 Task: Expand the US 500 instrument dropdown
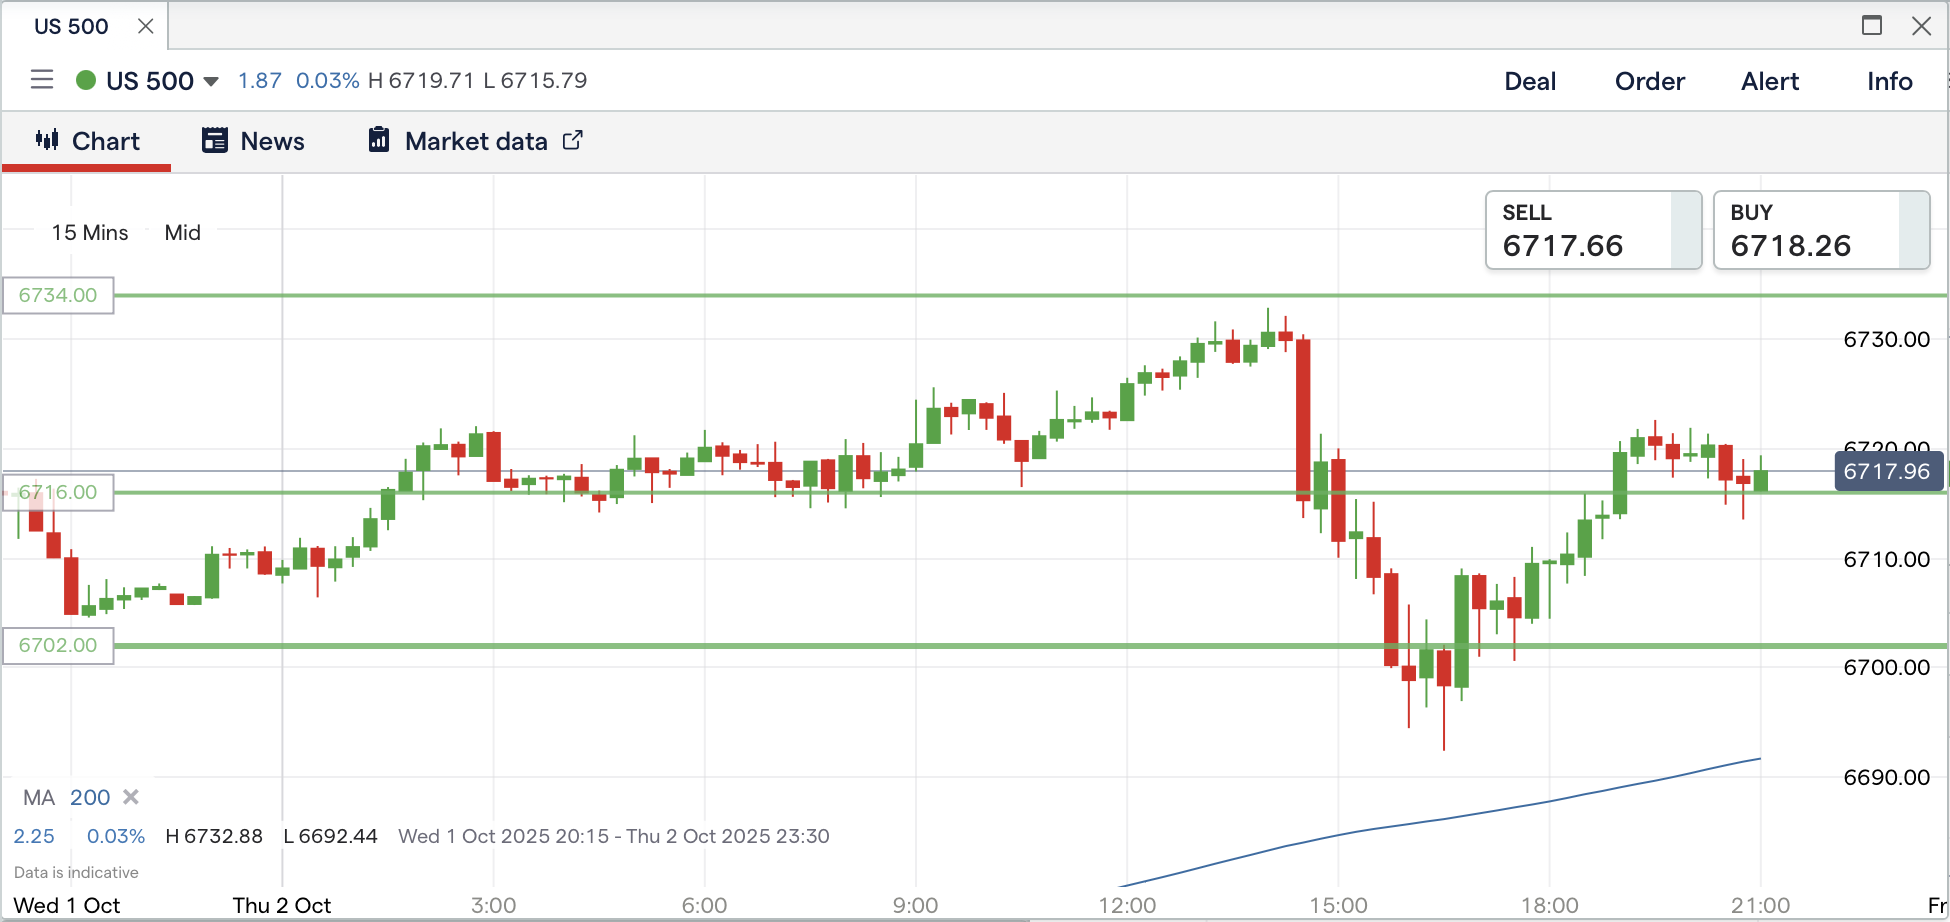point(211,81)
